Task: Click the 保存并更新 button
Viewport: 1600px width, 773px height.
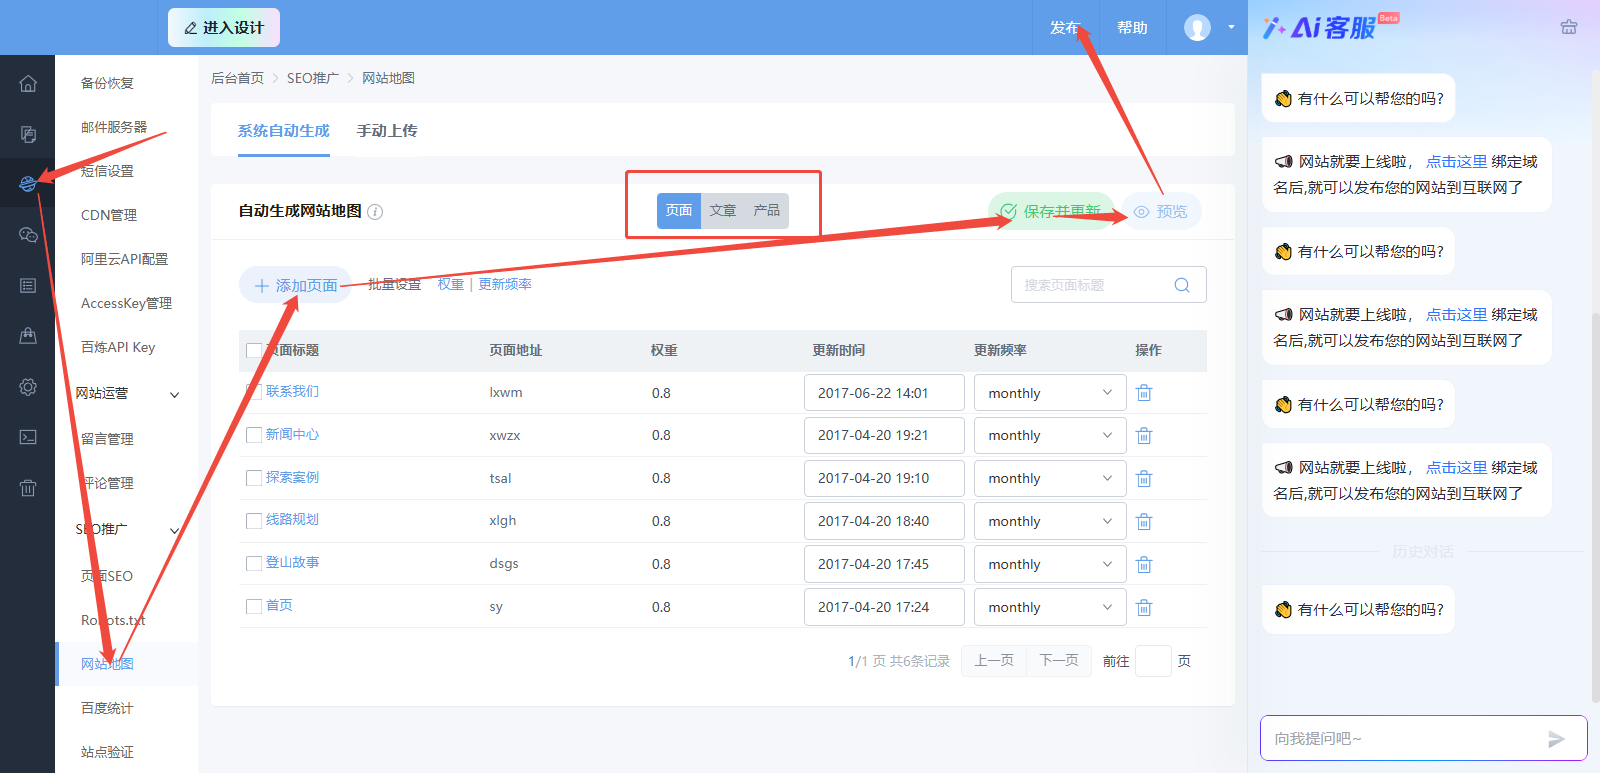Action: click(x=1051, y=211)
